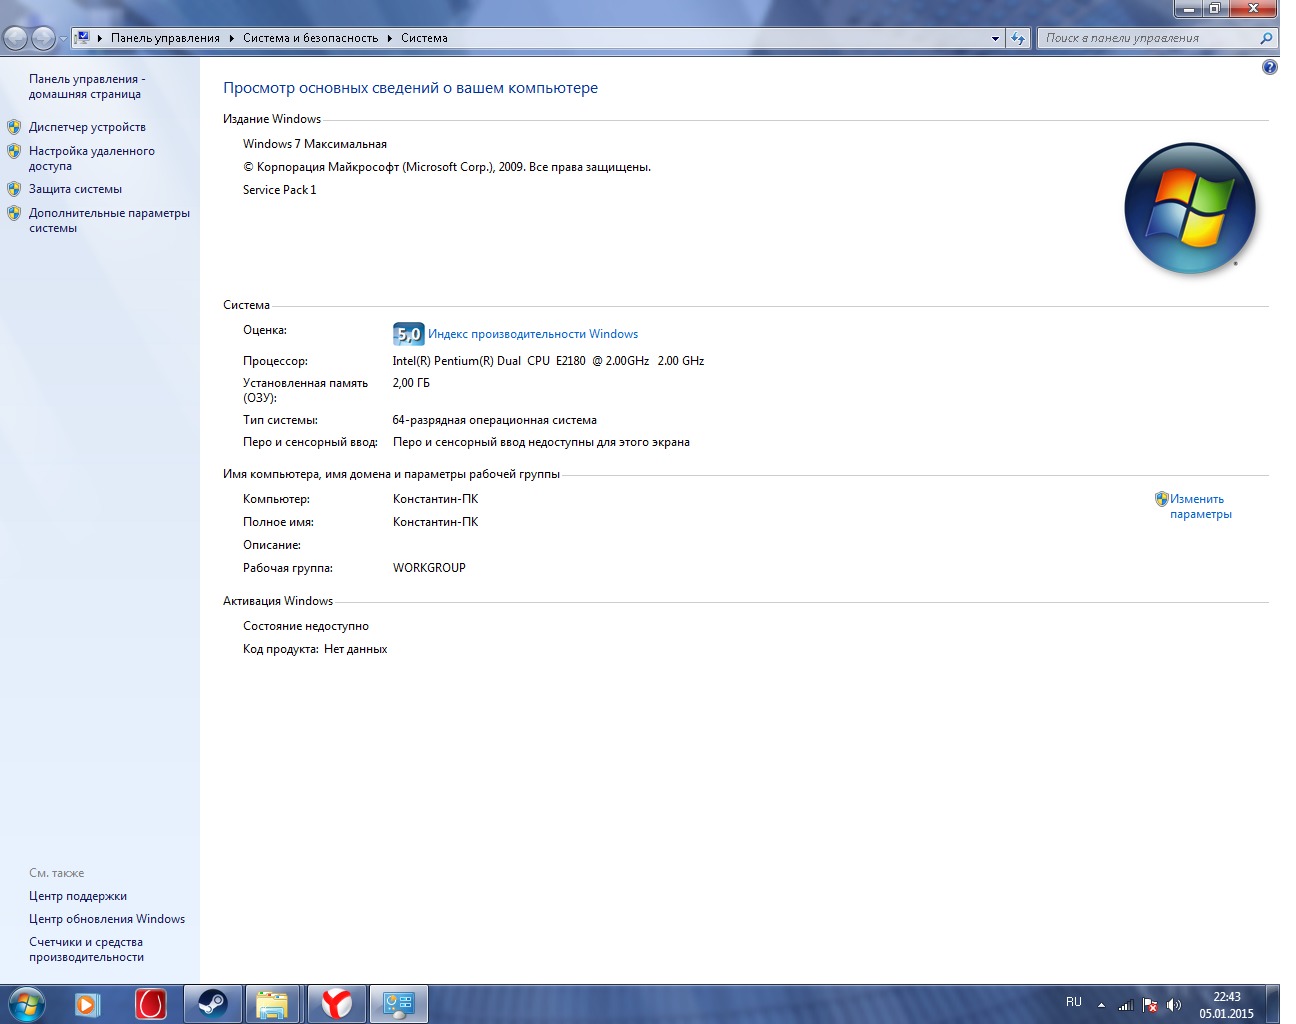Show hidden tray icons arrow

tap(1101, 1005)
